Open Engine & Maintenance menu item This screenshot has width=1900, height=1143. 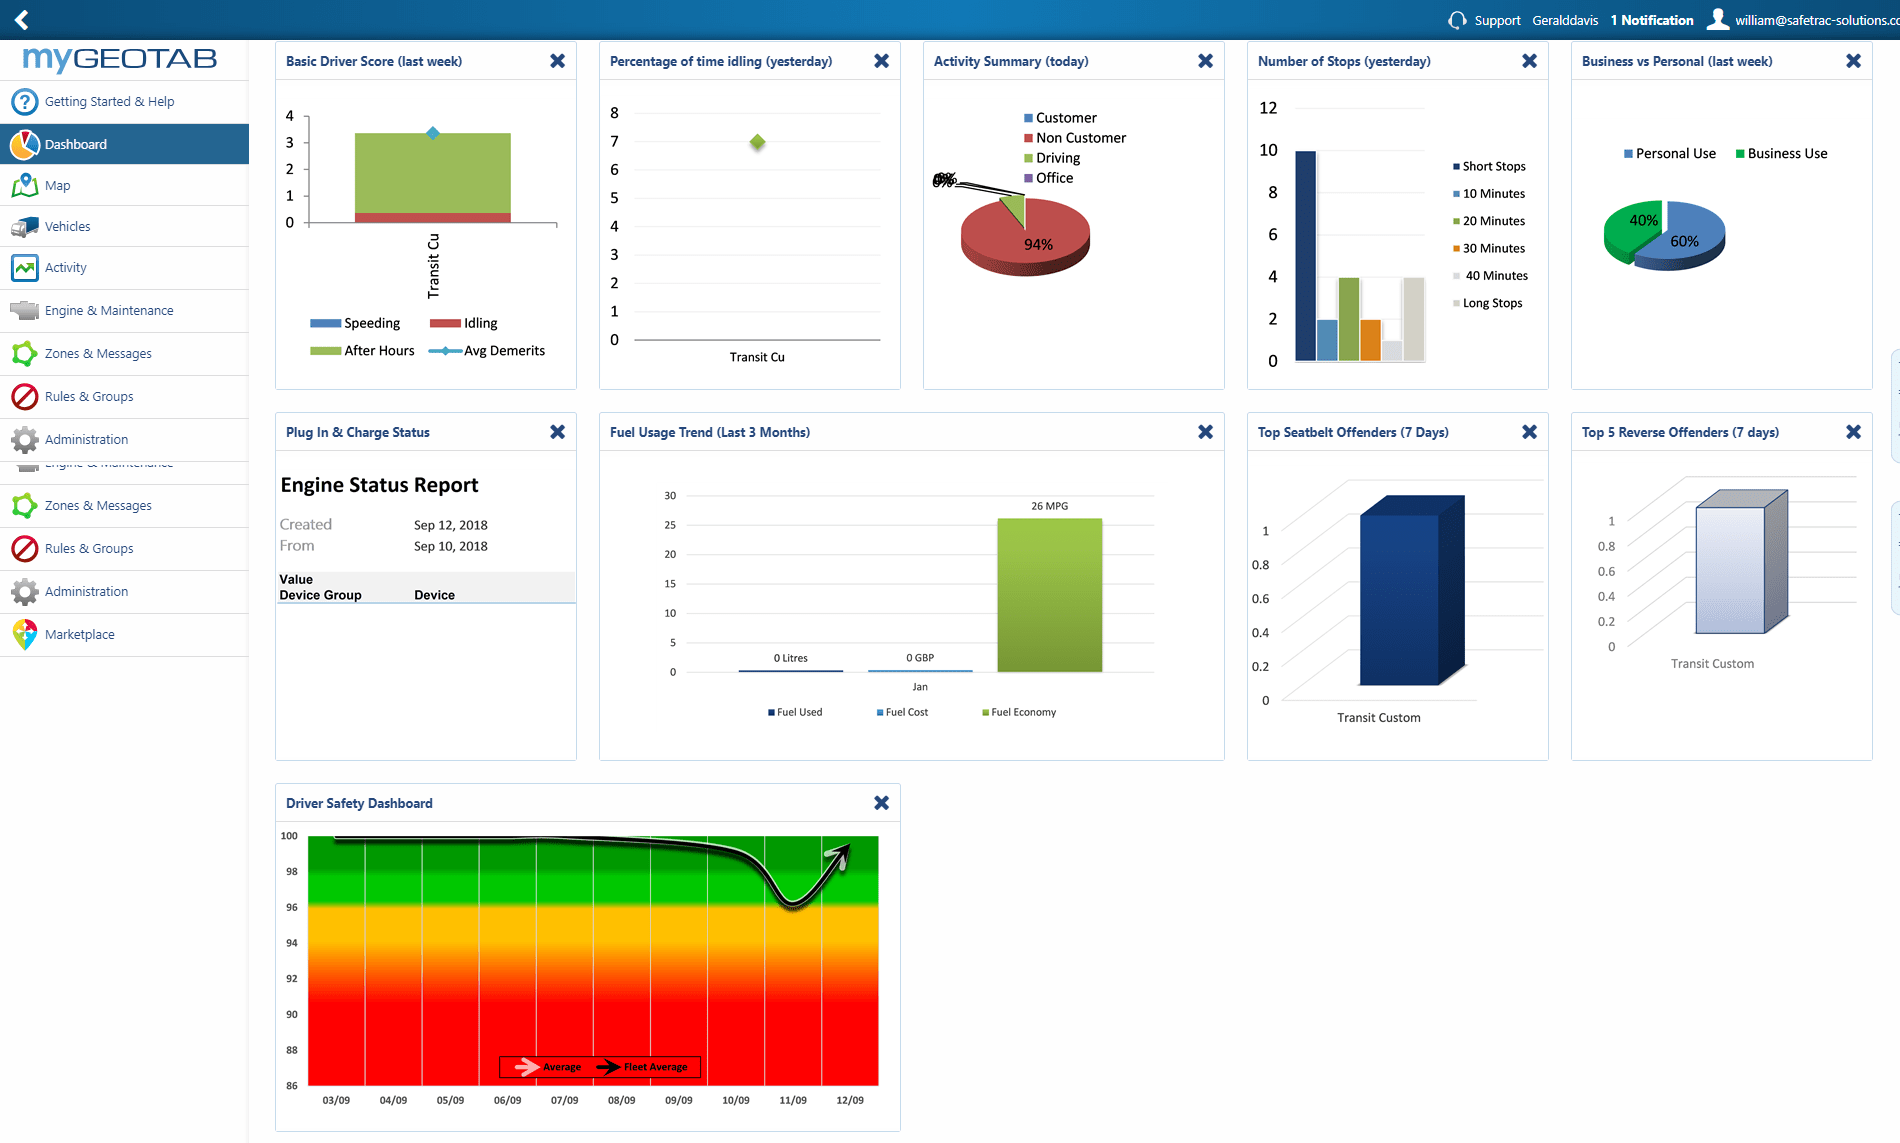coord(124,311)
